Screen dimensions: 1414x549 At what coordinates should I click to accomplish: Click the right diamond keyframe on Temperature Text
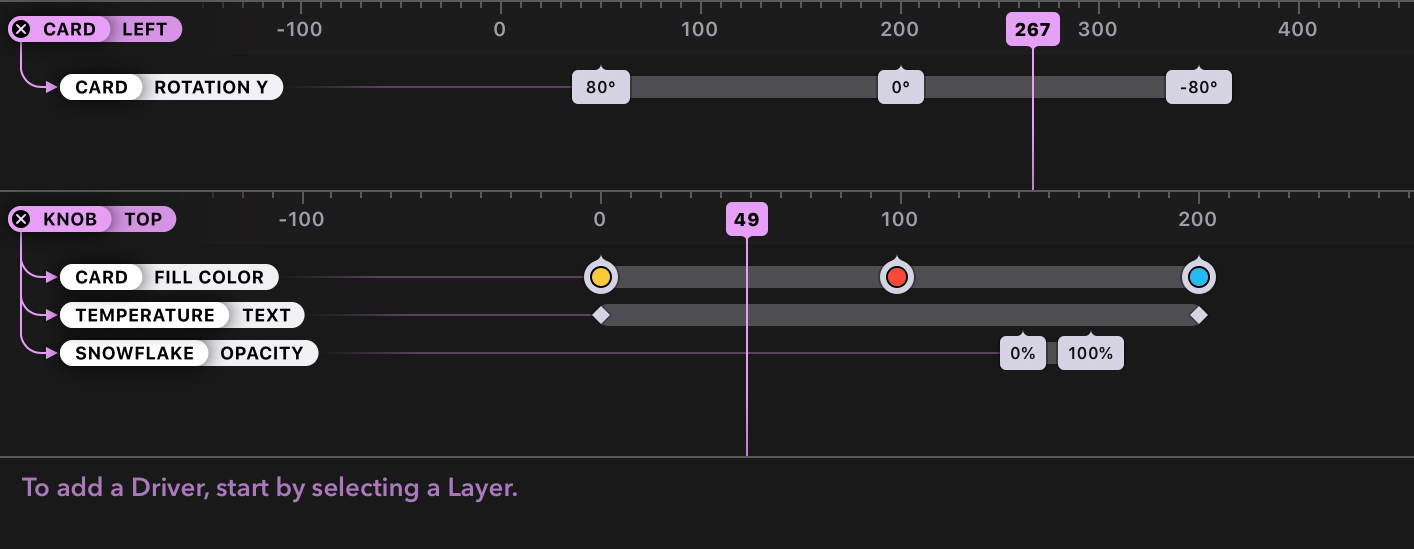(x=1199, y=315)
